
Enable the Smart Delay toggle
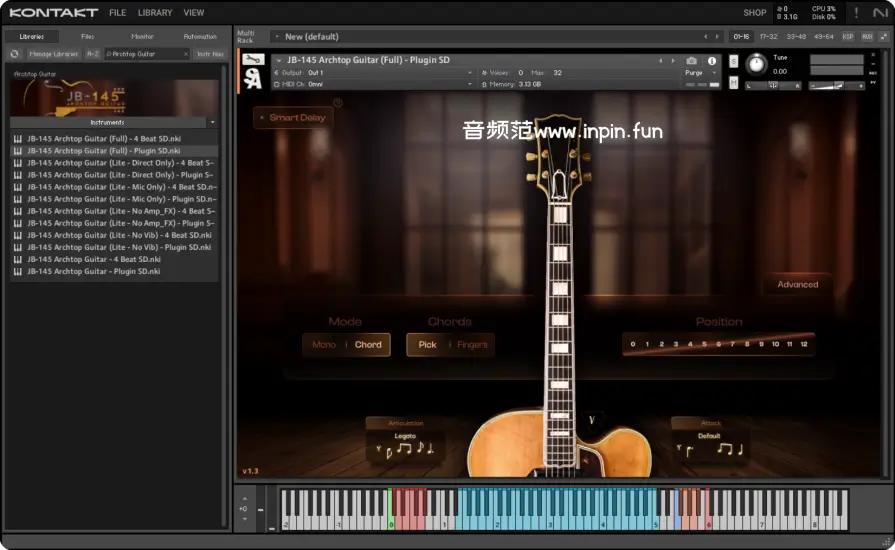(x=262, y=118)
